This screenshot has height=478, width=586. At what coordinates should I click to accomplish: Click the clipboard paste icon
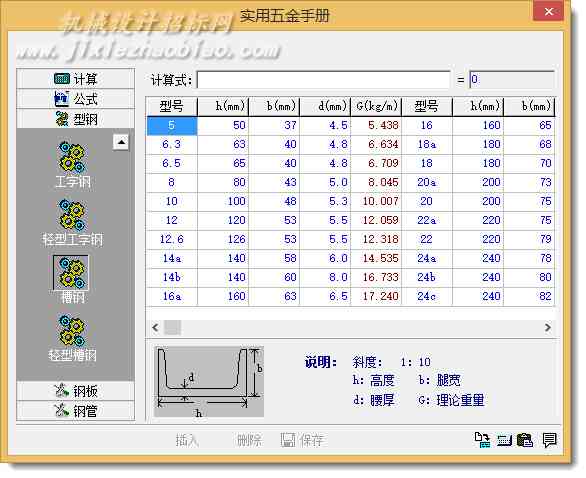pyautogui.click(x=525, y=440)
